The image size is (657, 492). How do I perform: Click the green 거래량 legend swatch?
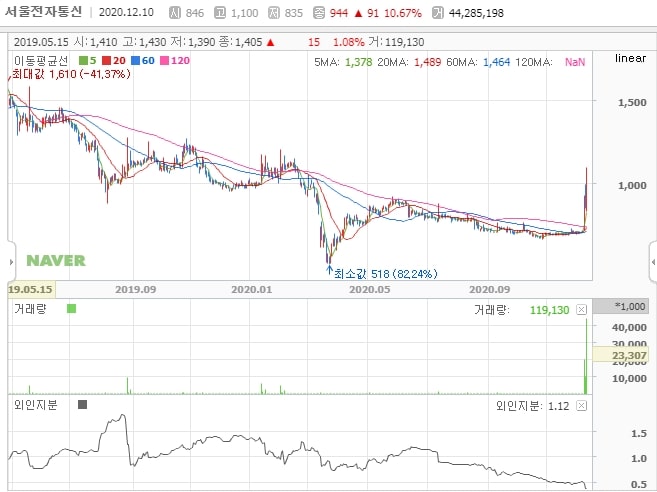coord(71,309)
